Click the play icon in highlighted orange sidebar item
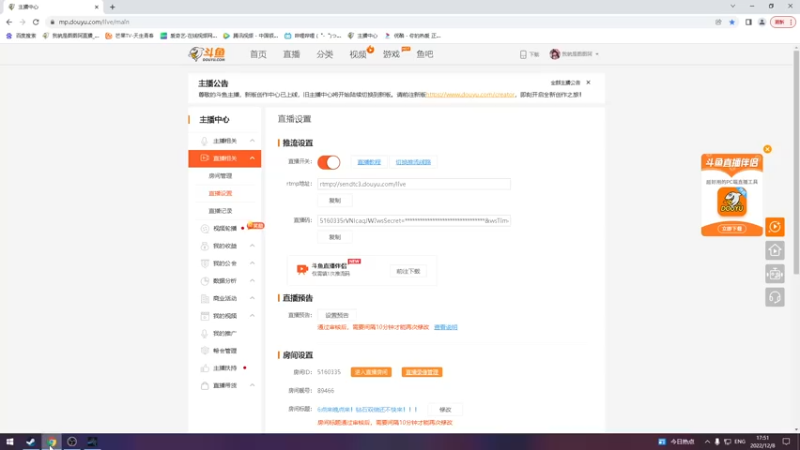Image resolution: width=800 pixels, height=450 pixels. coord(204,158)
